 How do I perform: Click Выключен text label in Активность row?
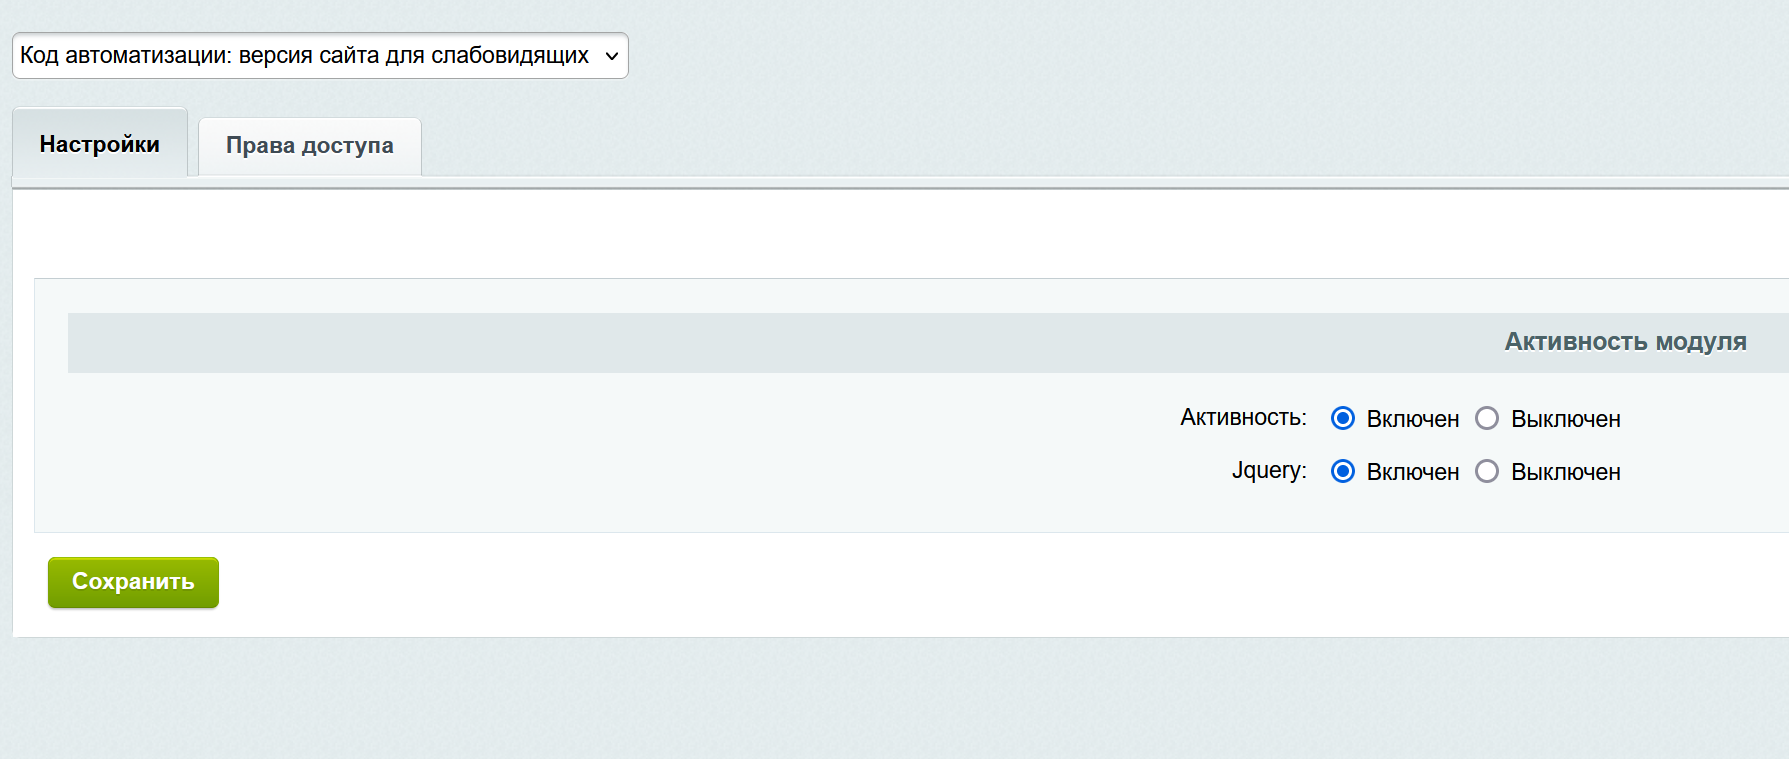[1565, 419]
